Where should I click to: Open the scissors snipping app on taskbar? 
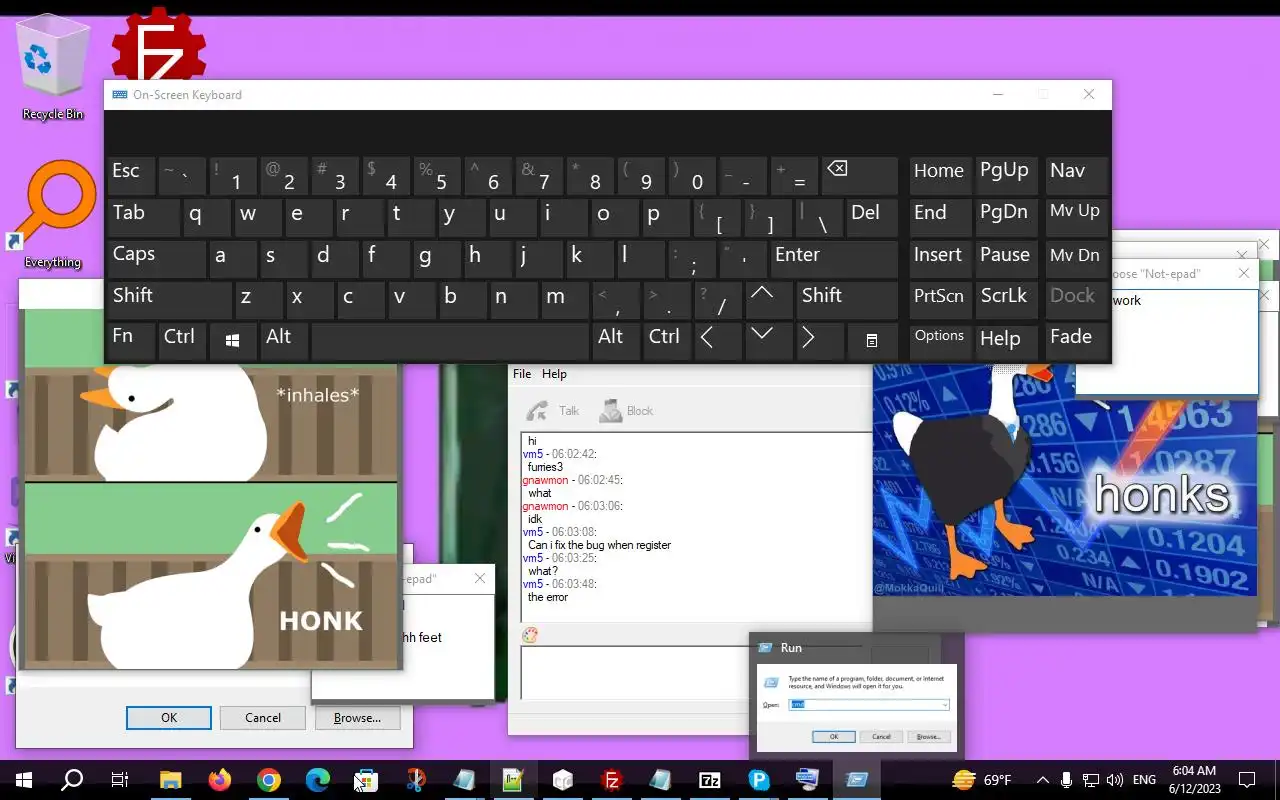[415, 780]
